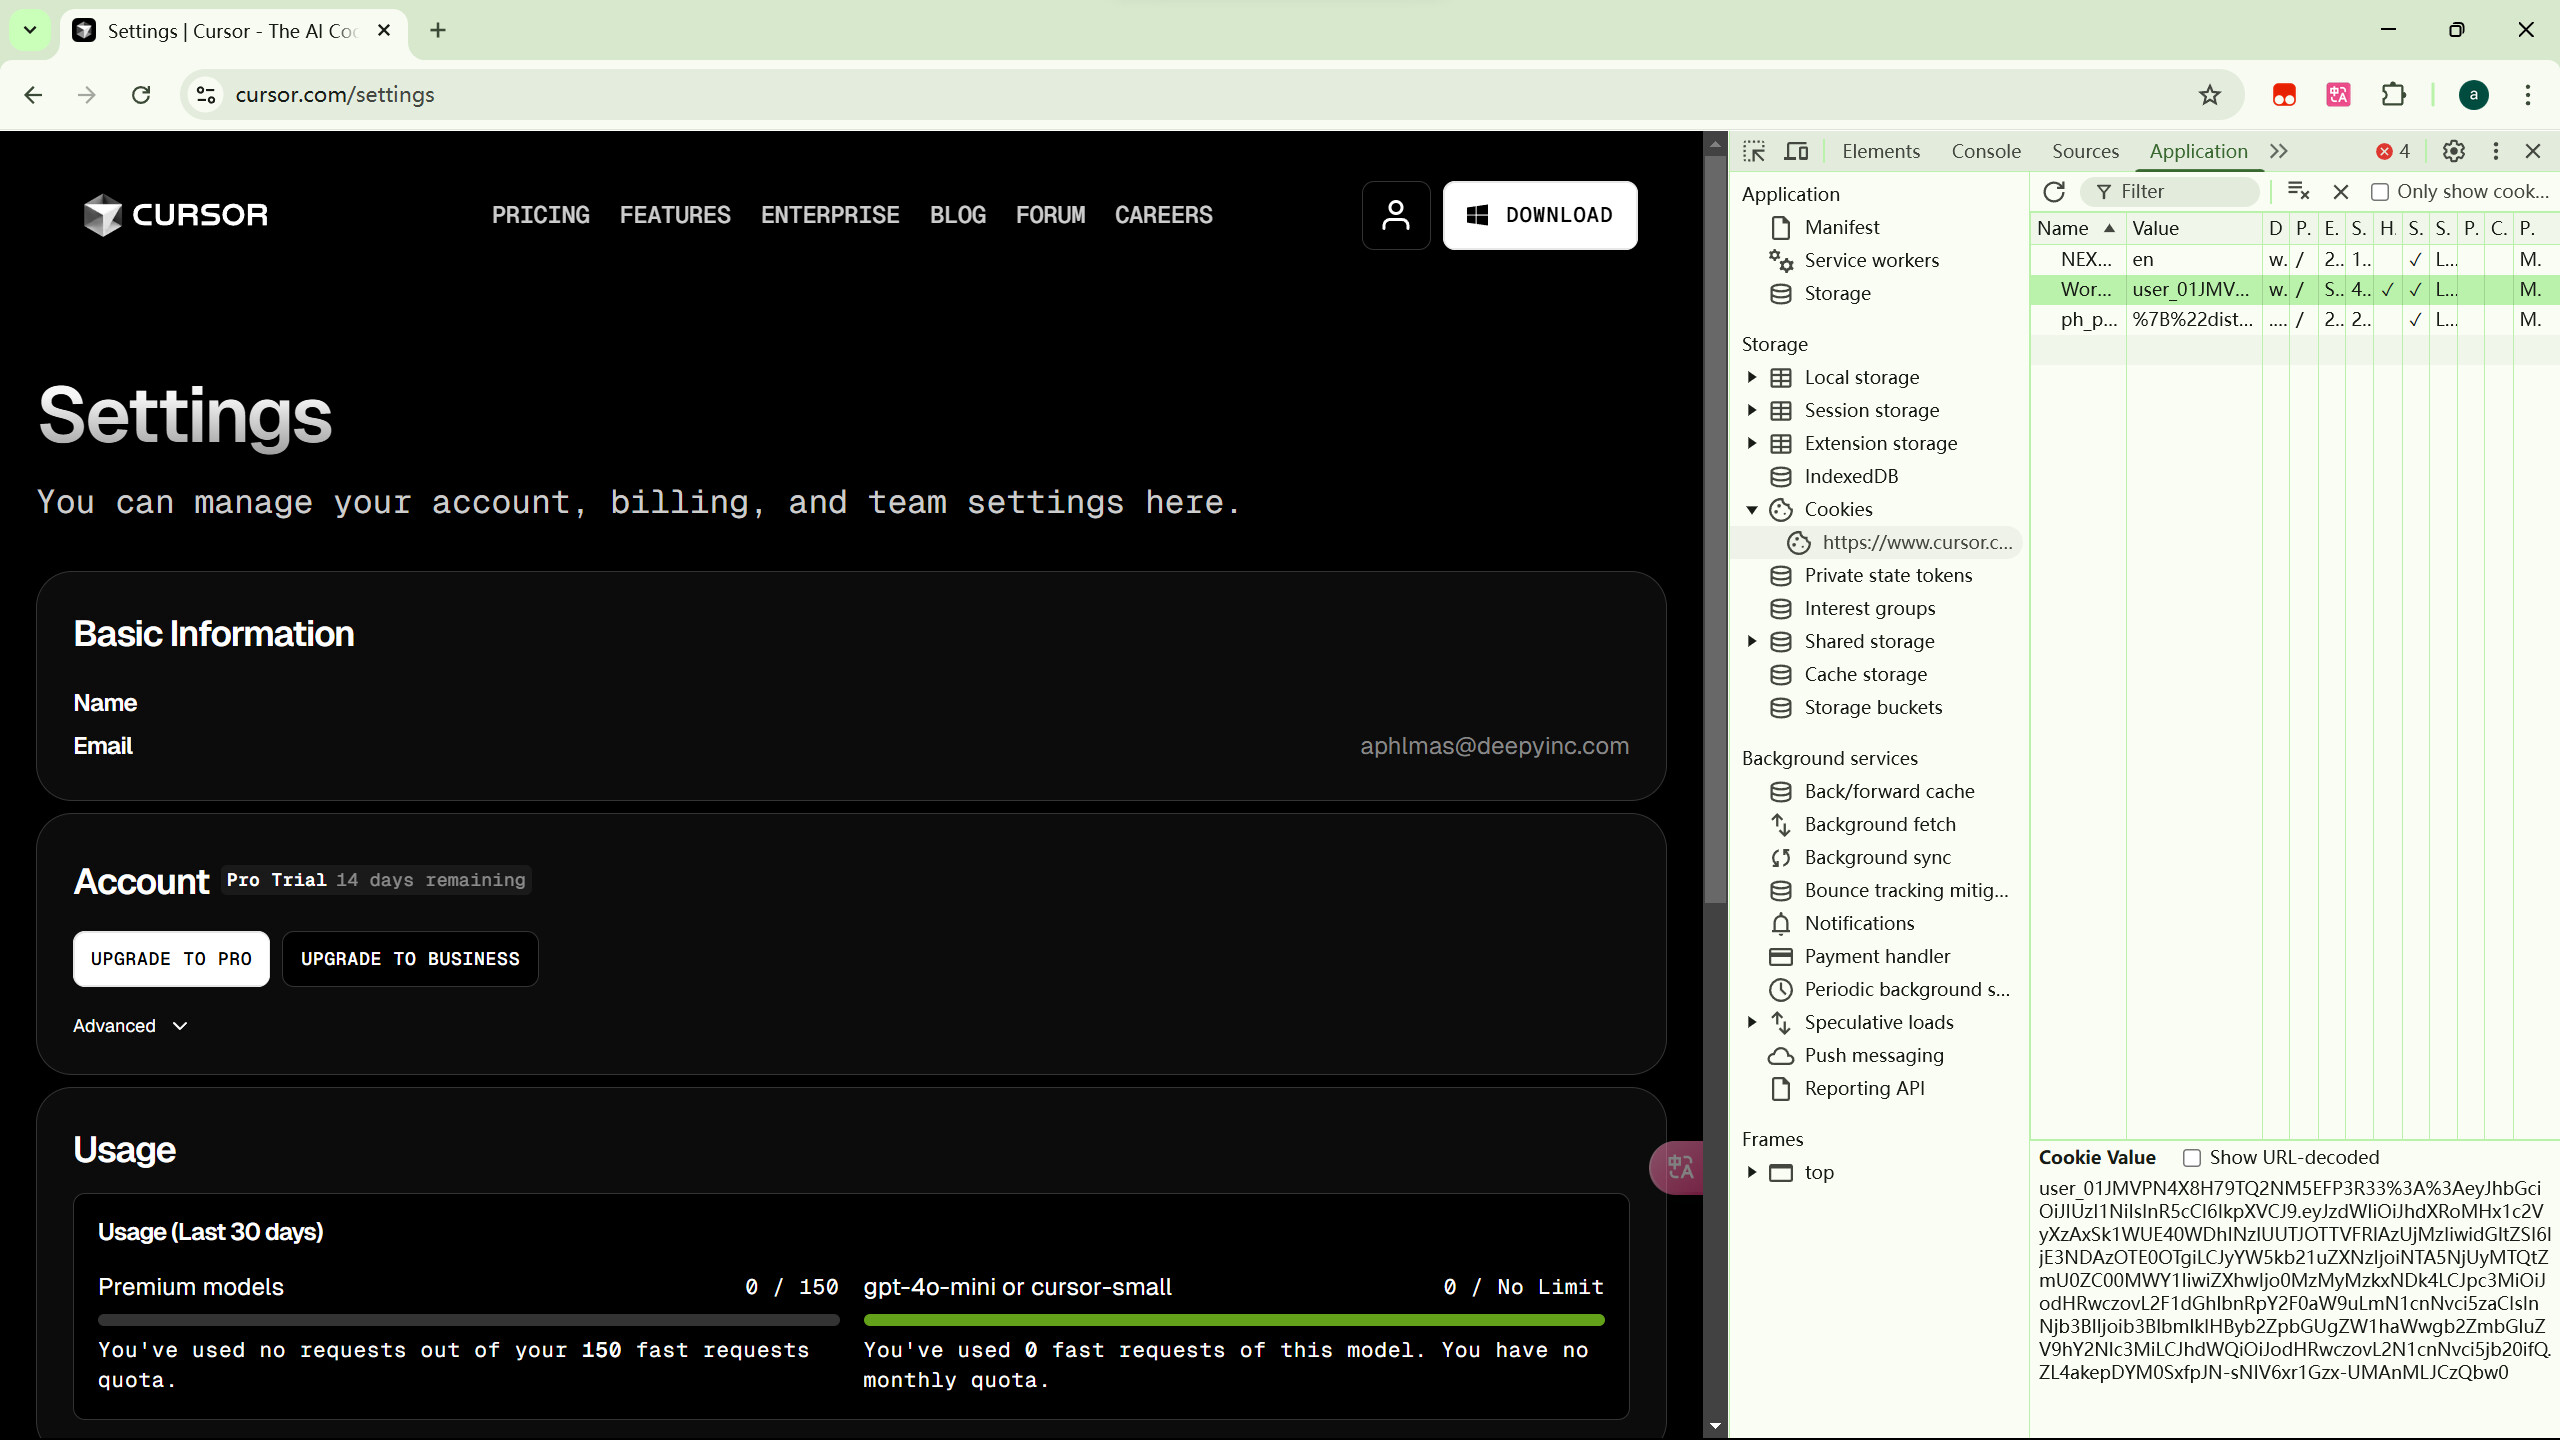Click the clear all cookies icon

coord(2298,191)
